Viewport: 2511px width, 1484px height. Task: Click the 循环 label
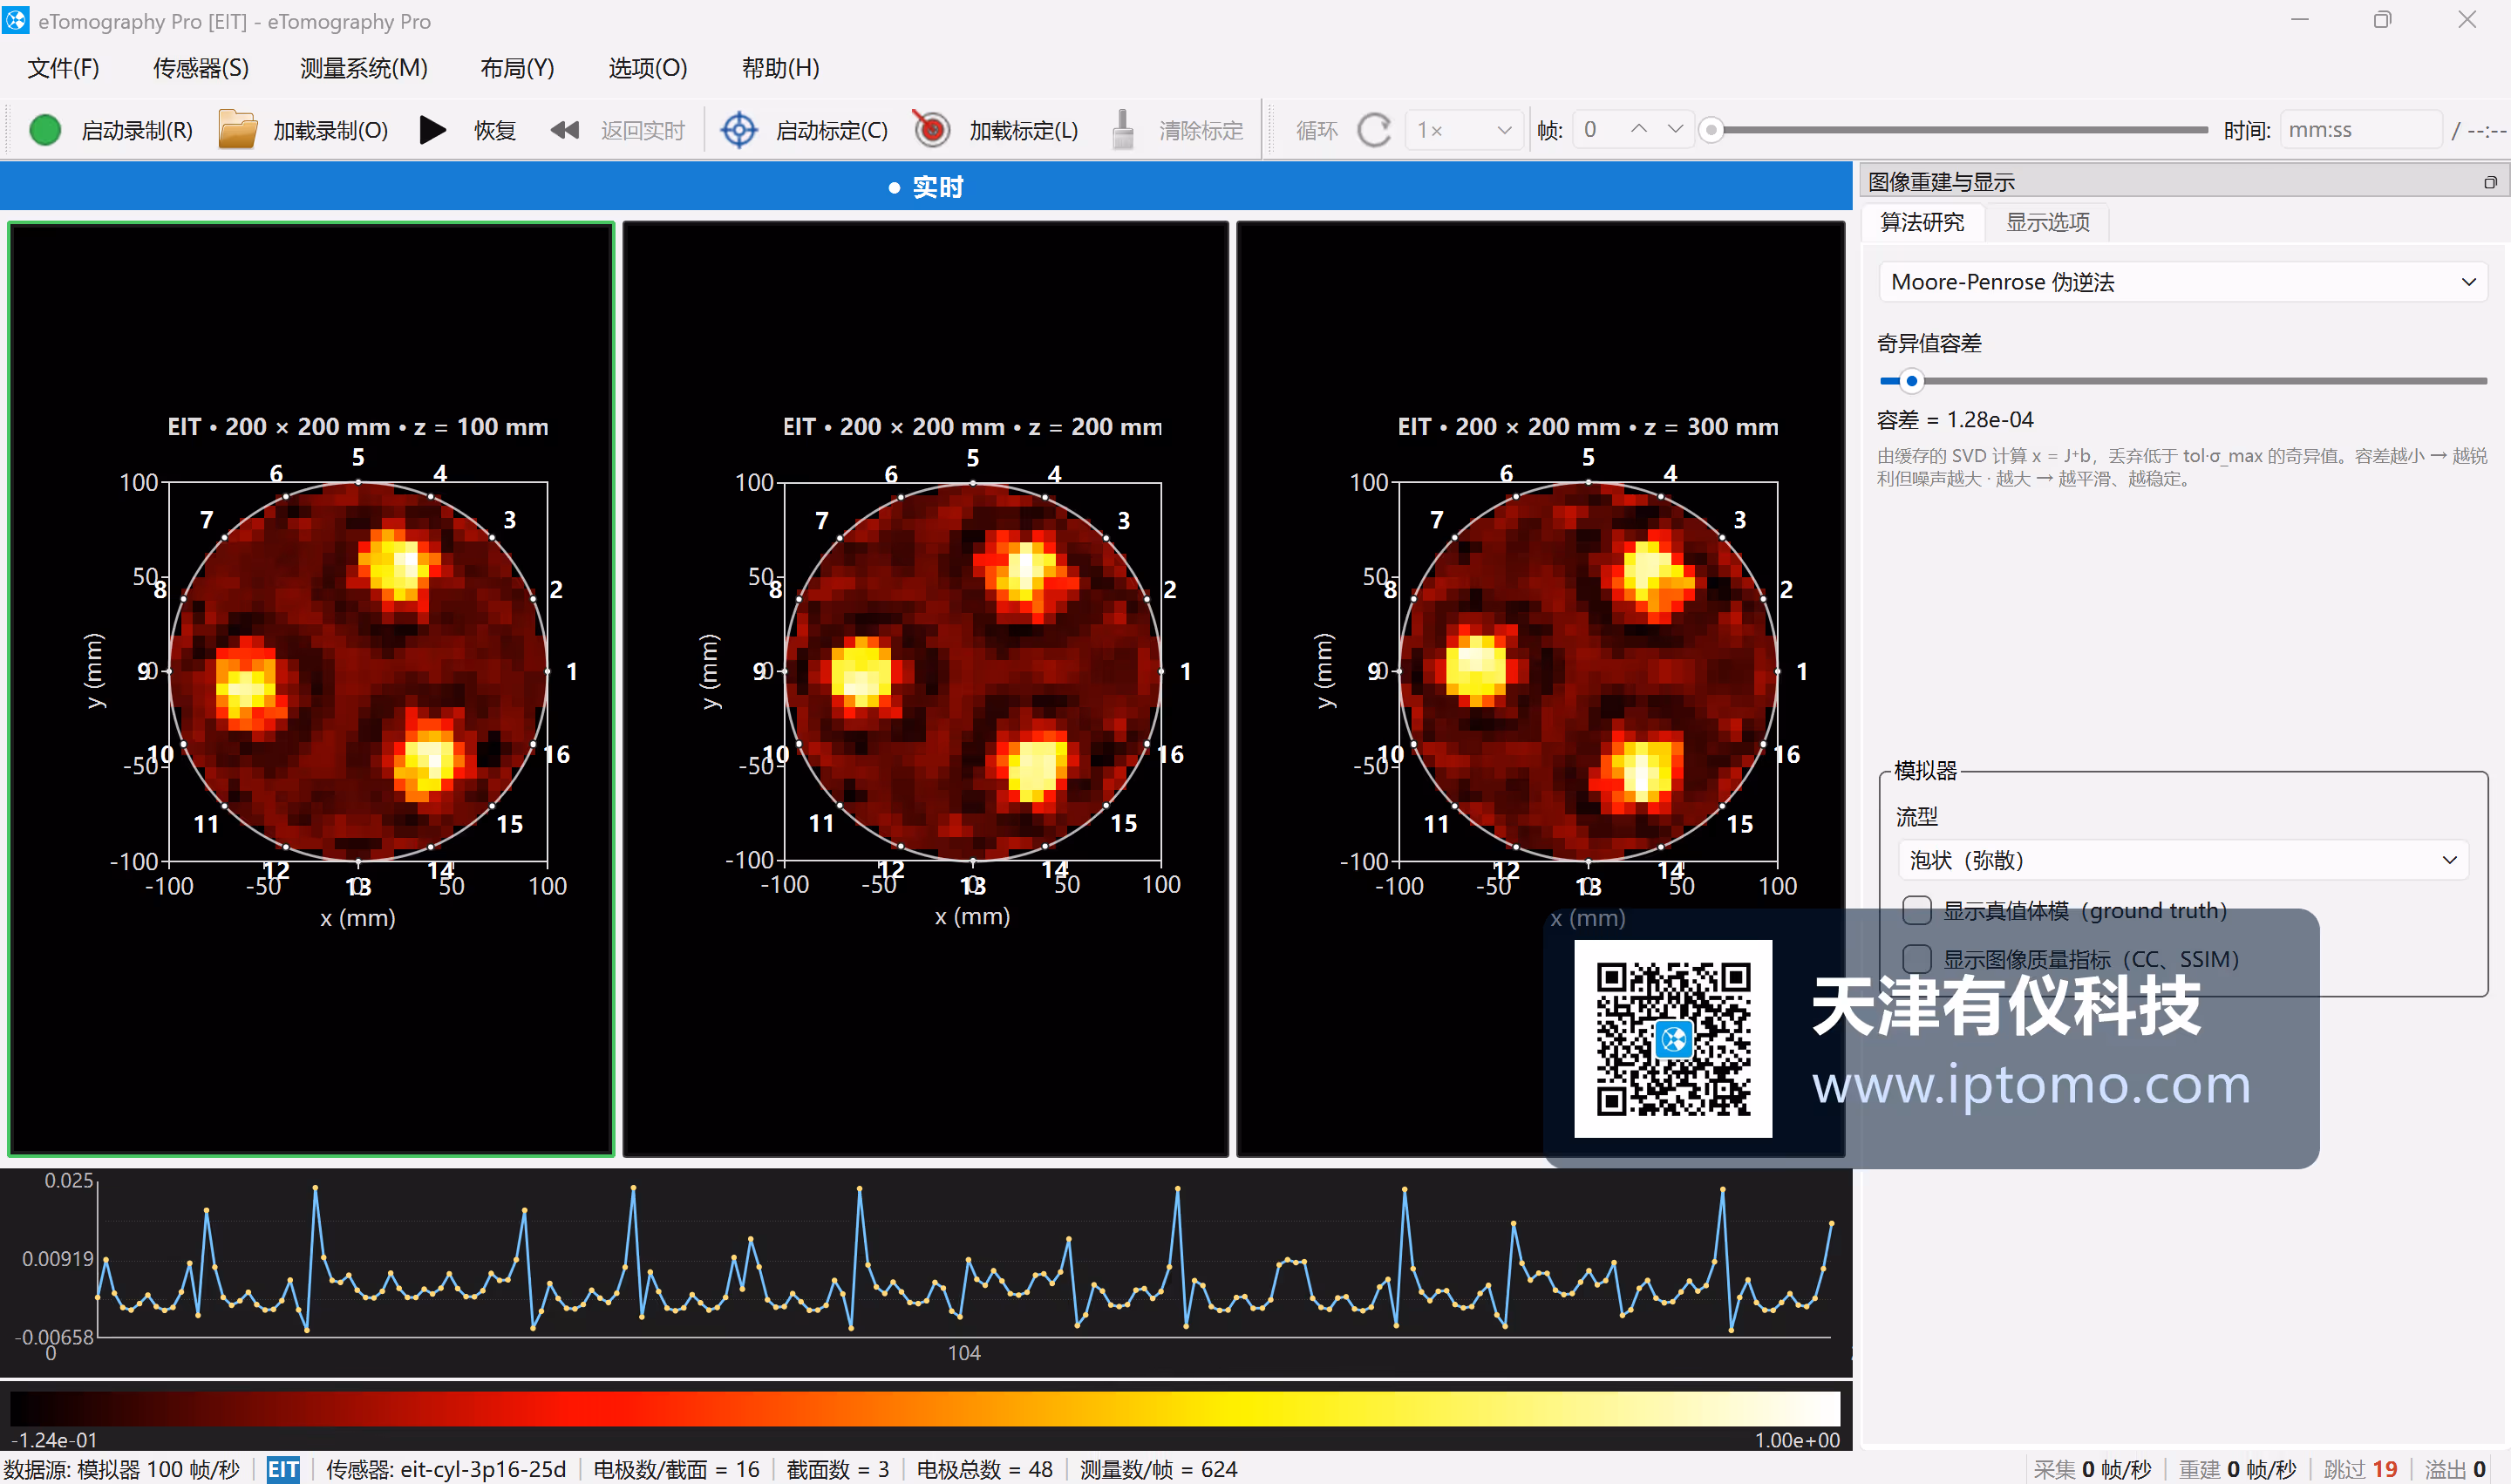pos(1316,131)
